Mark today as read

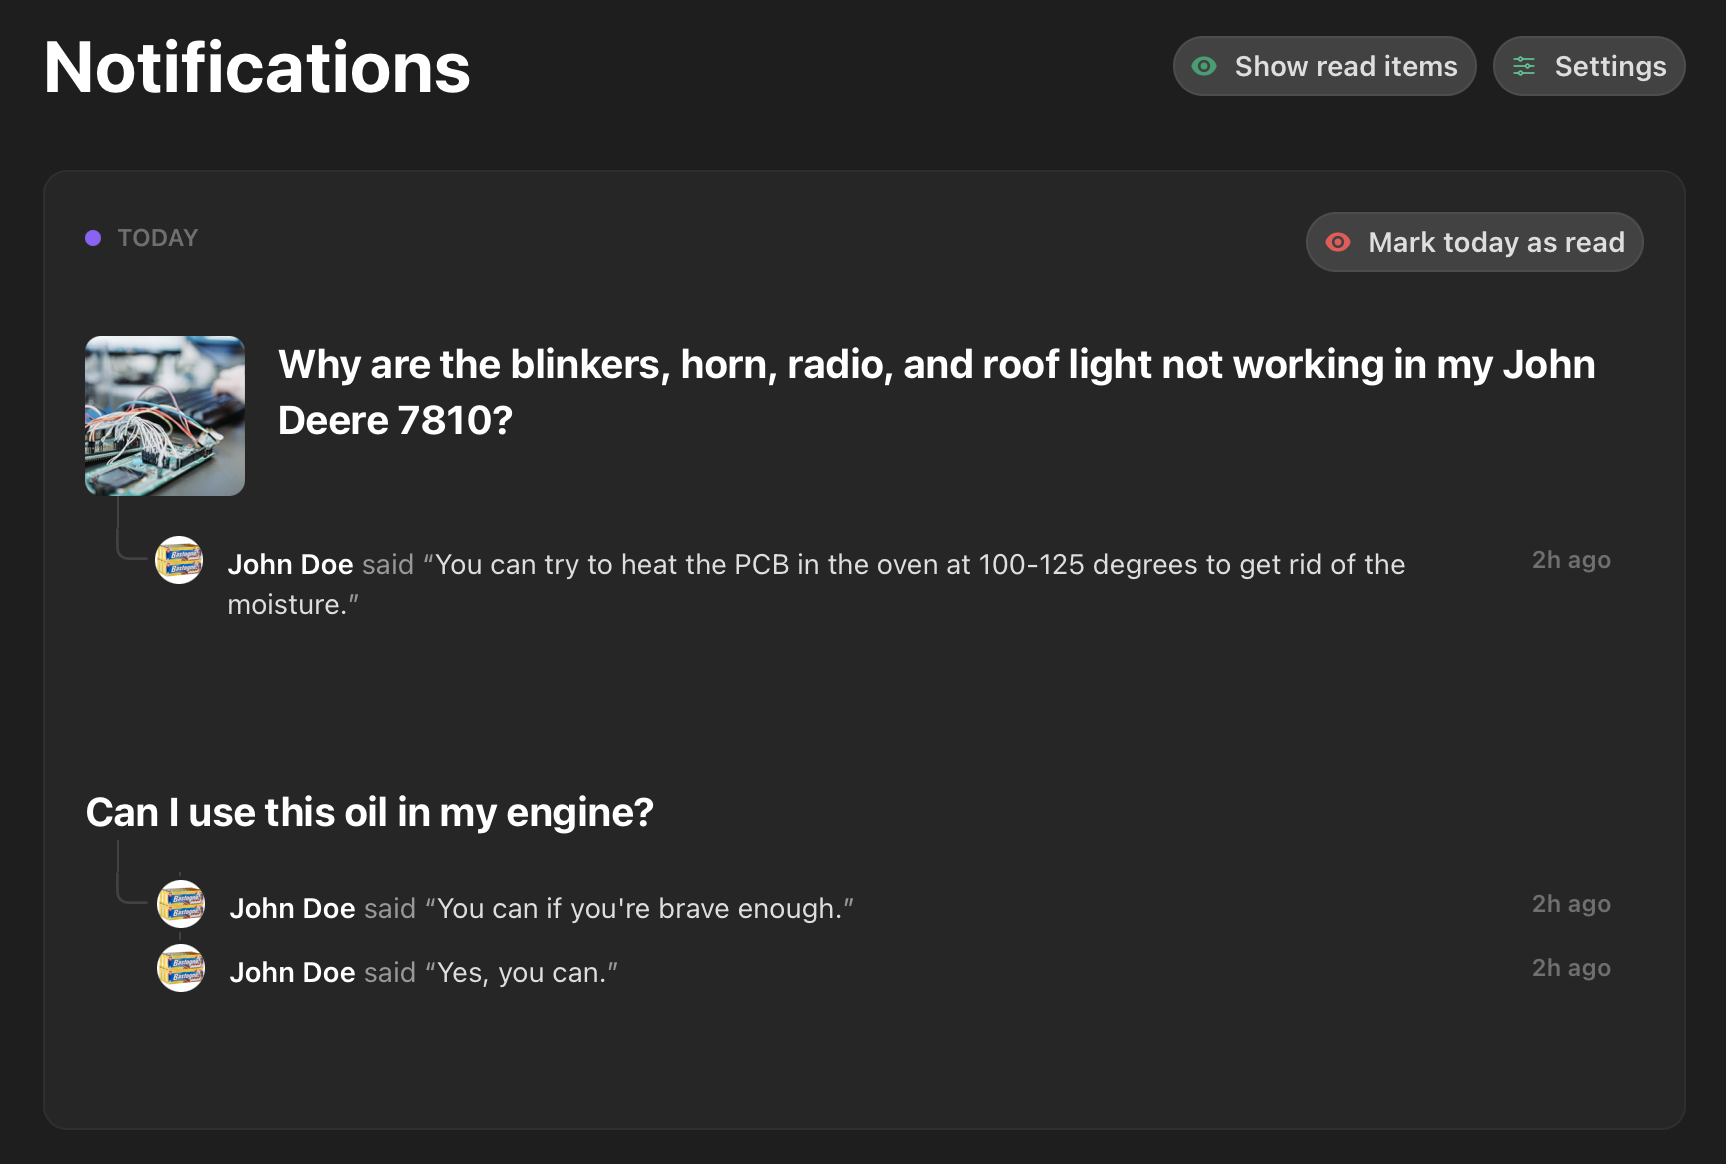pyautogui.click(x=1474, y=242)
